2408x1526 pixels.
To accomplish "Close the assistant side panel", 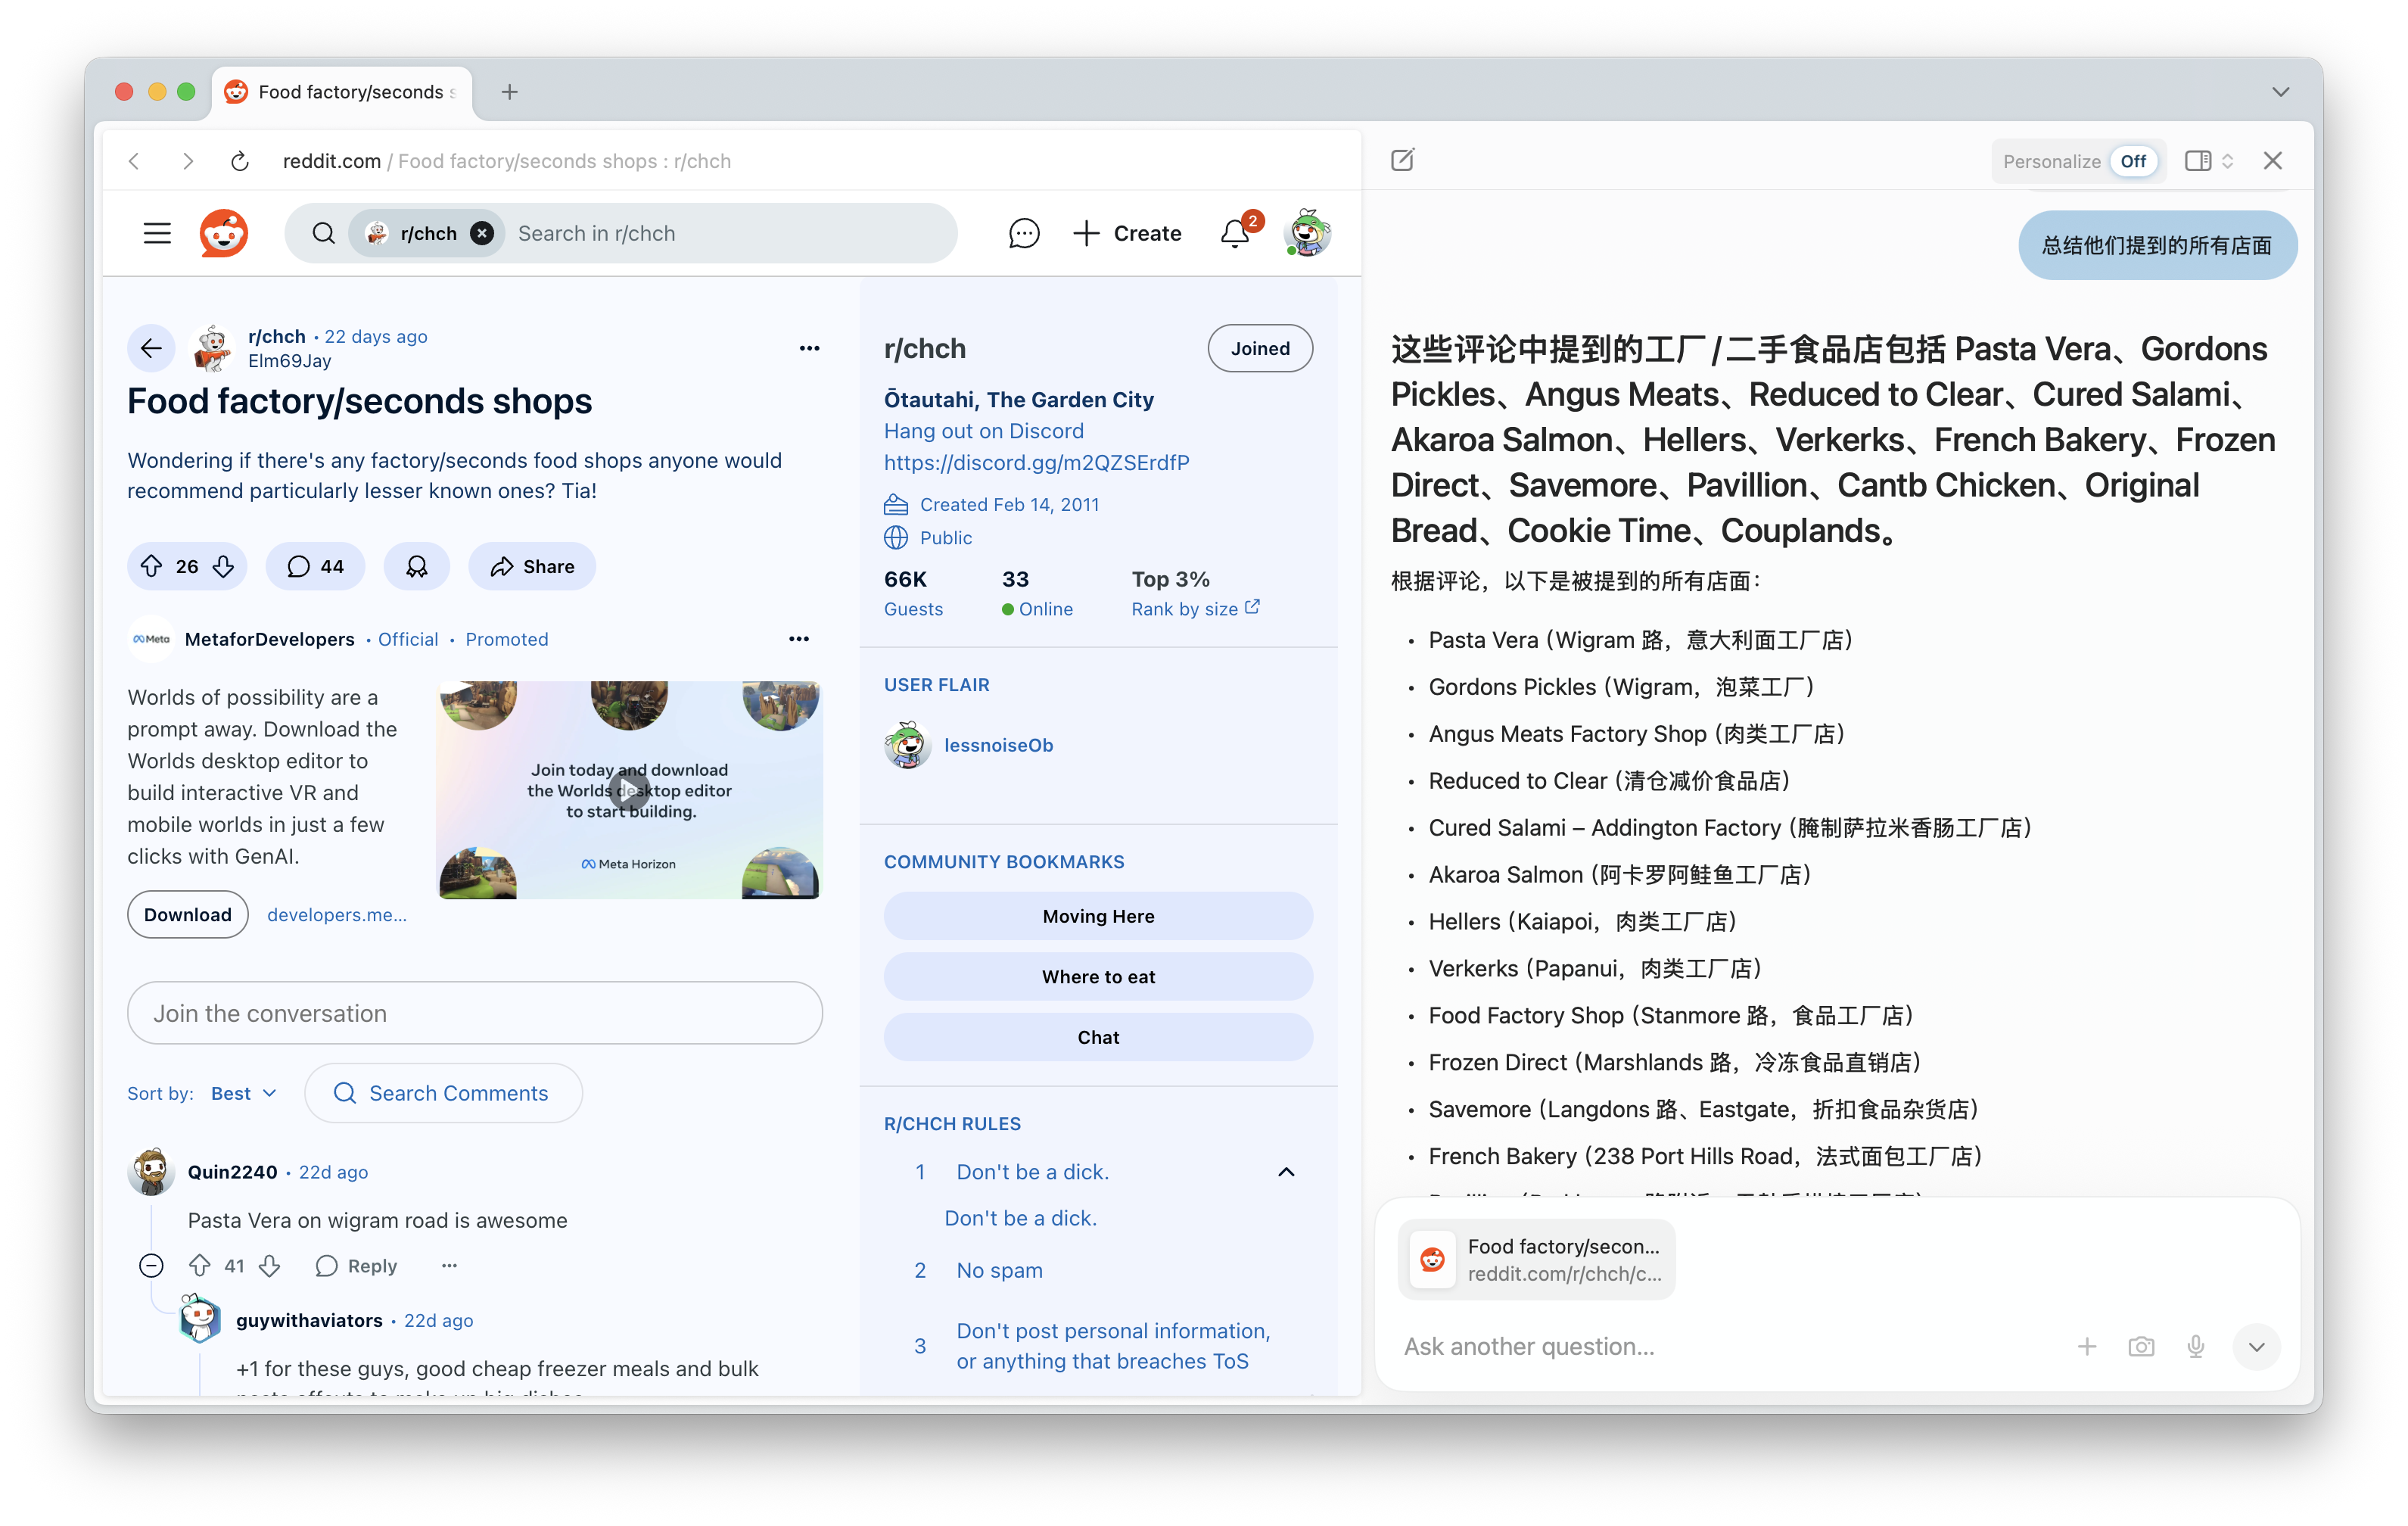I will pos(2273,161).
